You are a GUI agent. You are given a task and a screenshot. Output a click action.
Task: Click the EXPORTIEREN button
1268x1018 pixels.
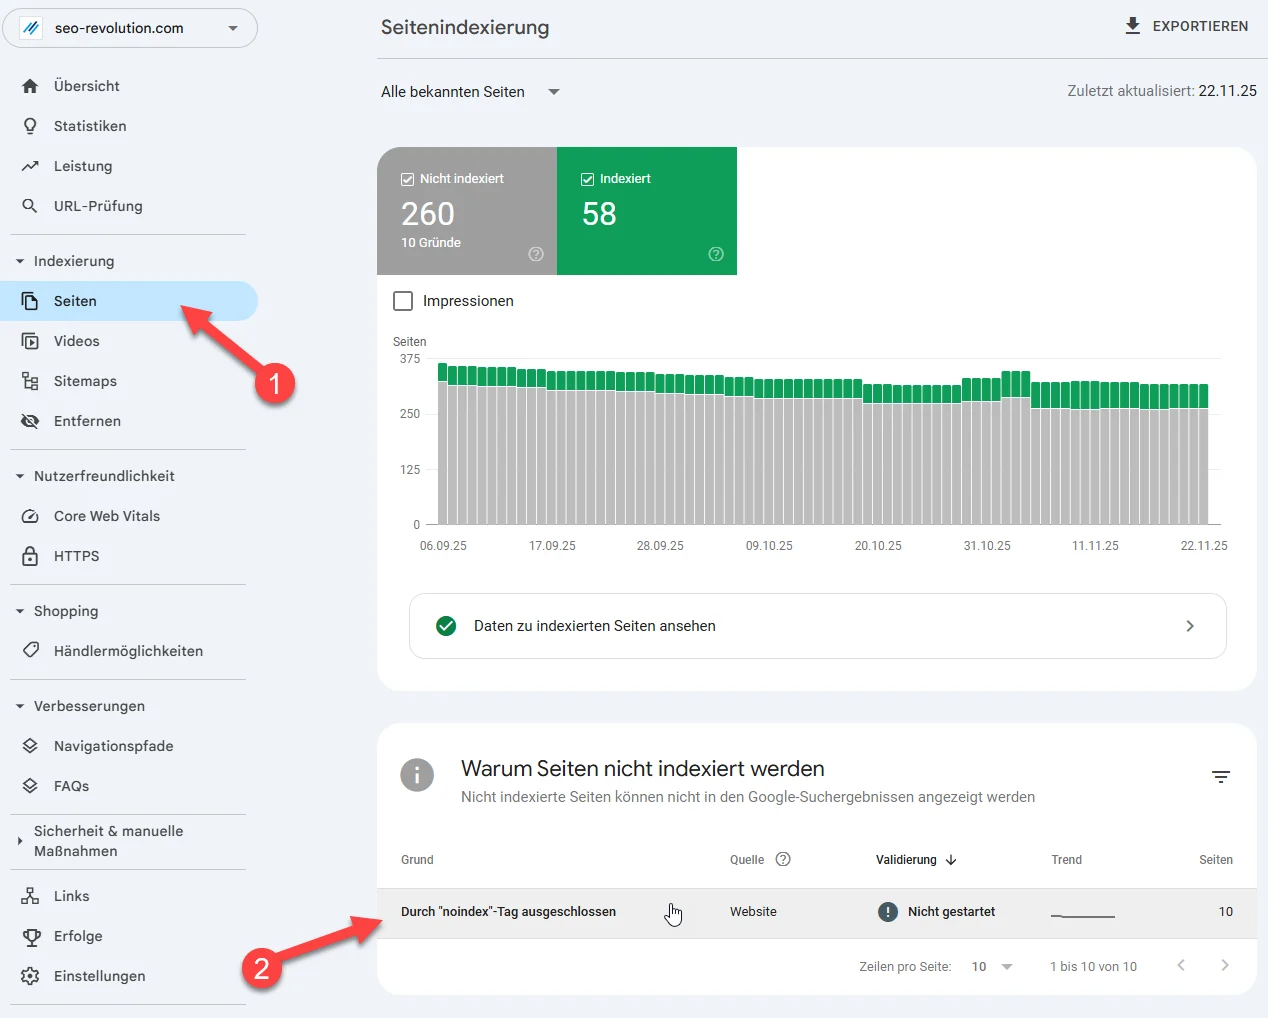pyautogui.click(x=1186, y=26)
